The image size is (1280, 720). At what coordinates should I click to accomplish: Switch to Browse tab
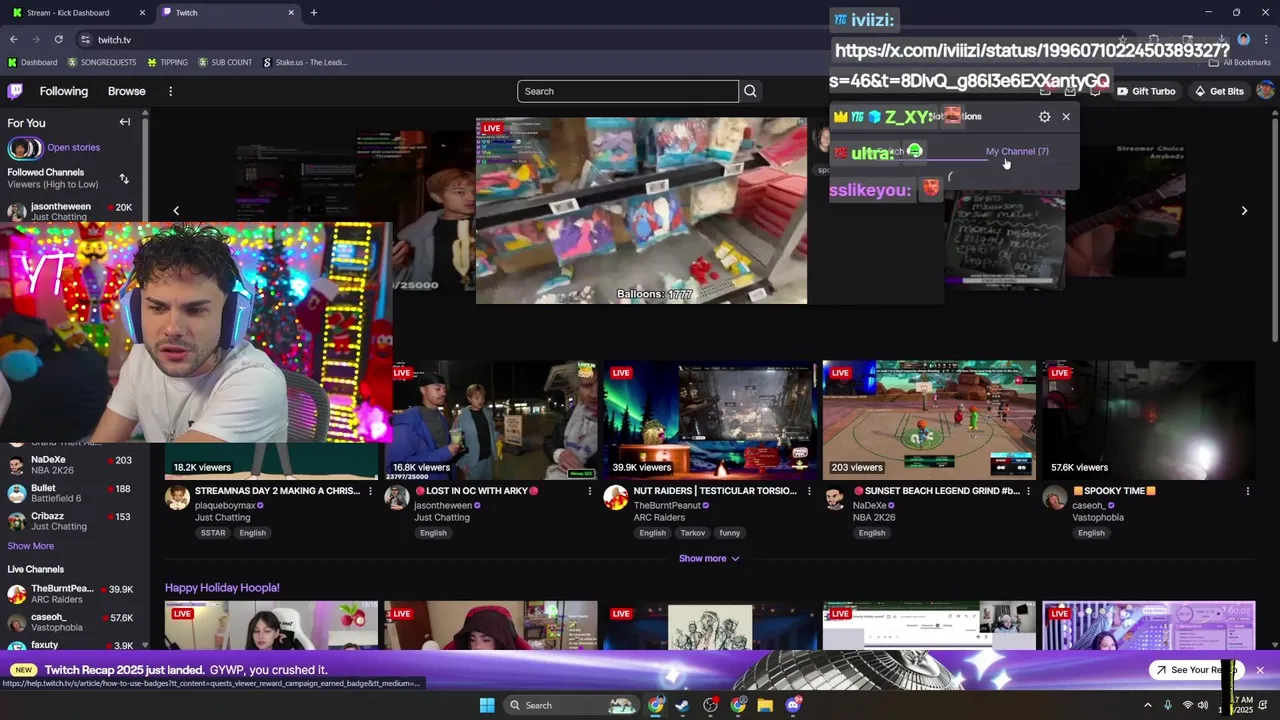click(126, 91)
